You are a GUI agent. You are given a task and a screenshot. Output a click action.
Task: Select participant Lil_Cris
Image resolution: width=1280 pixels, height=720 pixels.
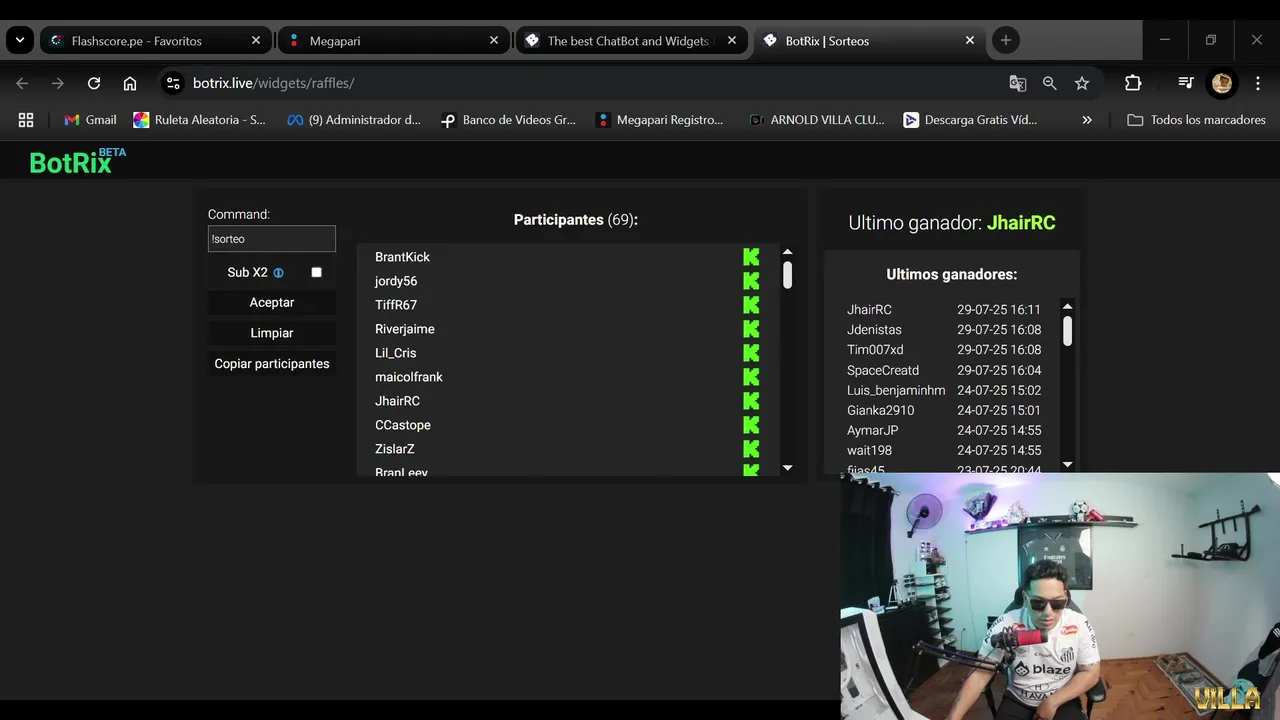396,353
